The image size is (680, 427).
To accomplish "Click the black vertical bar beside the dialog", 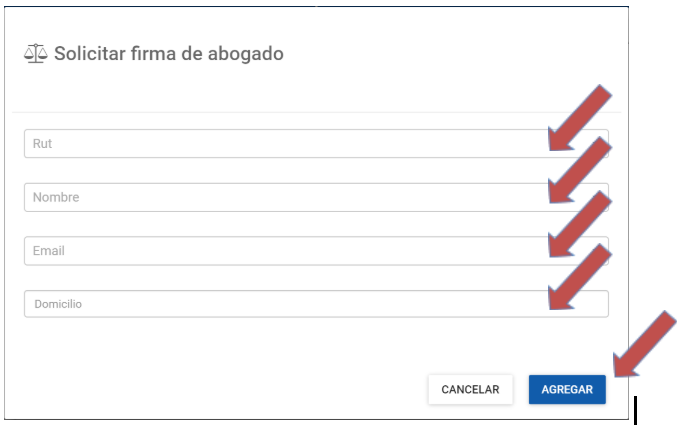I will point(636,410).
